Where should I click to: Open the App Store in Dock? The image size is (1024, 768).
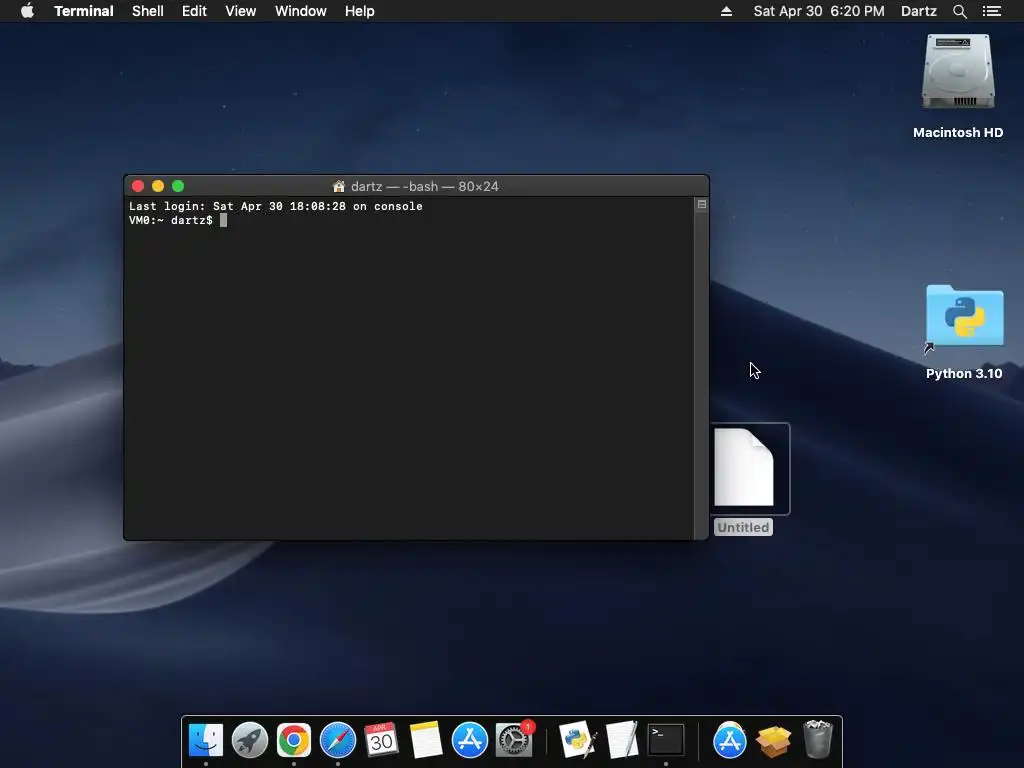[x=470, y=740]
